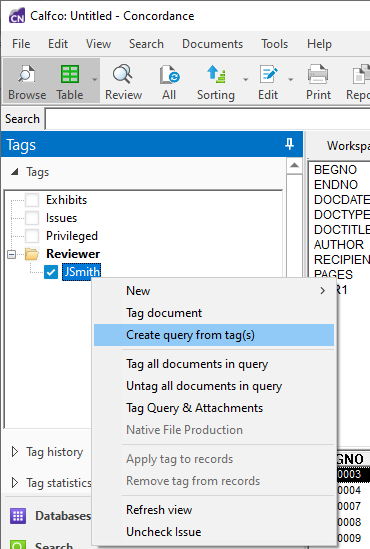Select the JSmith tag label
The height and width of the screenshot is (549, 370).
click(82, 272)
